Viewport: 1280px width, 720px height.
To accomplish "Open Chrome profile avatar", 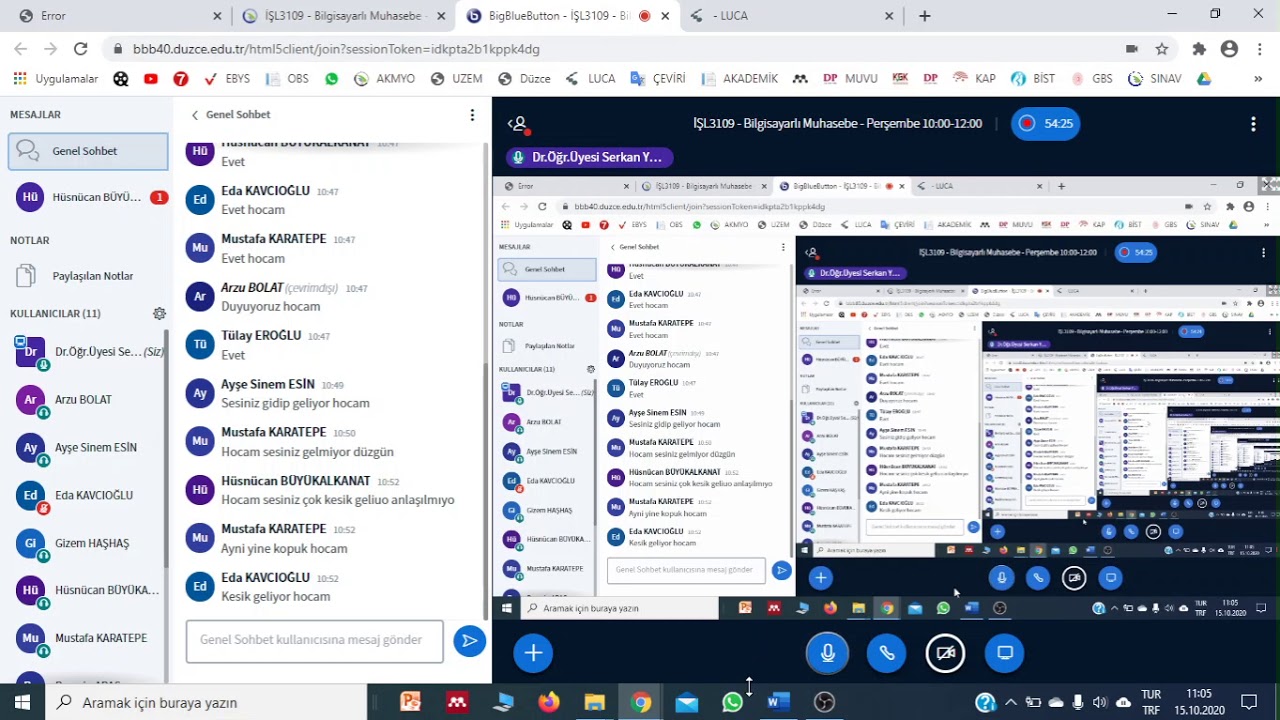I will [x=1229, y=48].
